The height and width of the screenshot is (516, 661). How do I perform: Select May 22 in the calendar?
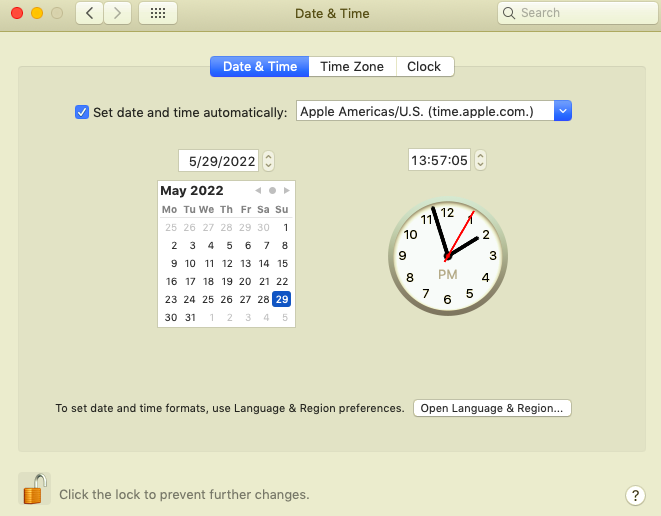[x=282, y=282]
